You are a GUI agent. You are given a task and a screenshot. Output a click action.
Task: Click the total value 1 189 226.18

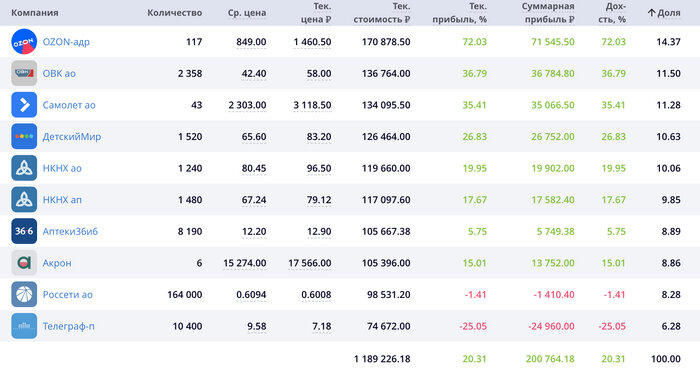[x=382, y=359]
